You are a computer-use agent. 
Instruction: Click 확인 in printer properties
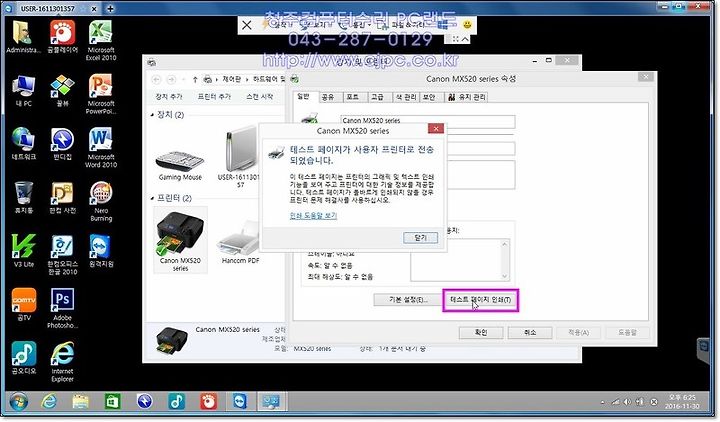(481, 332)
